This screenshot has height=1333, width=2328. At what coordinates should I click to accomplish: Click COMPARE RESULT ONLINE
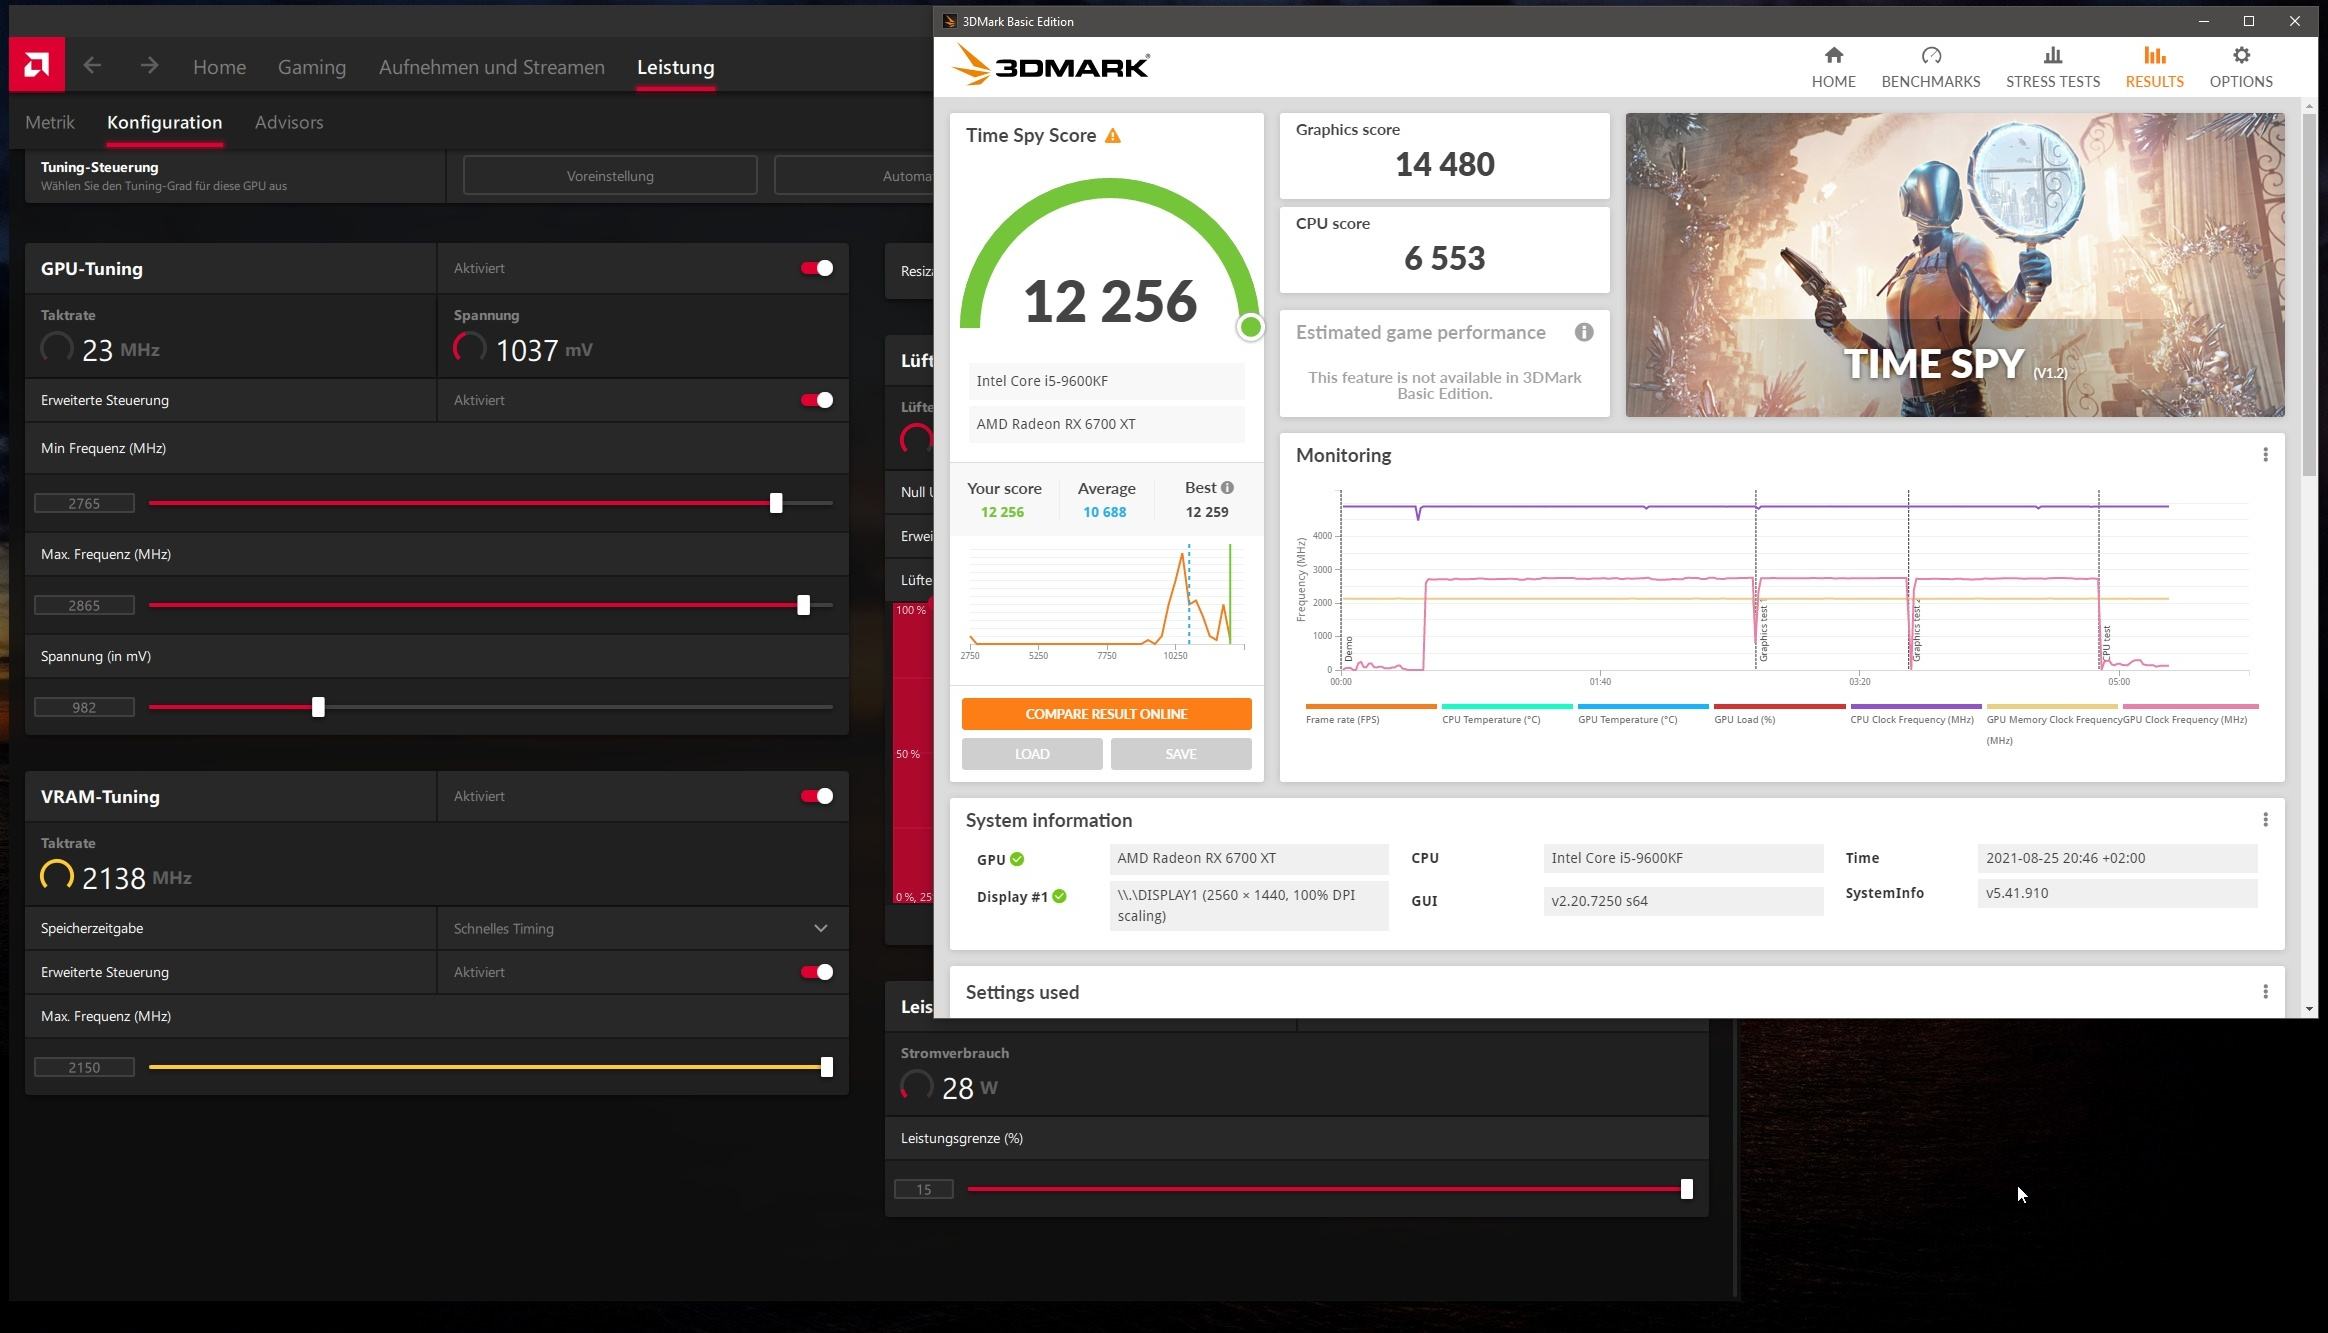click(x=1106, y=714)
